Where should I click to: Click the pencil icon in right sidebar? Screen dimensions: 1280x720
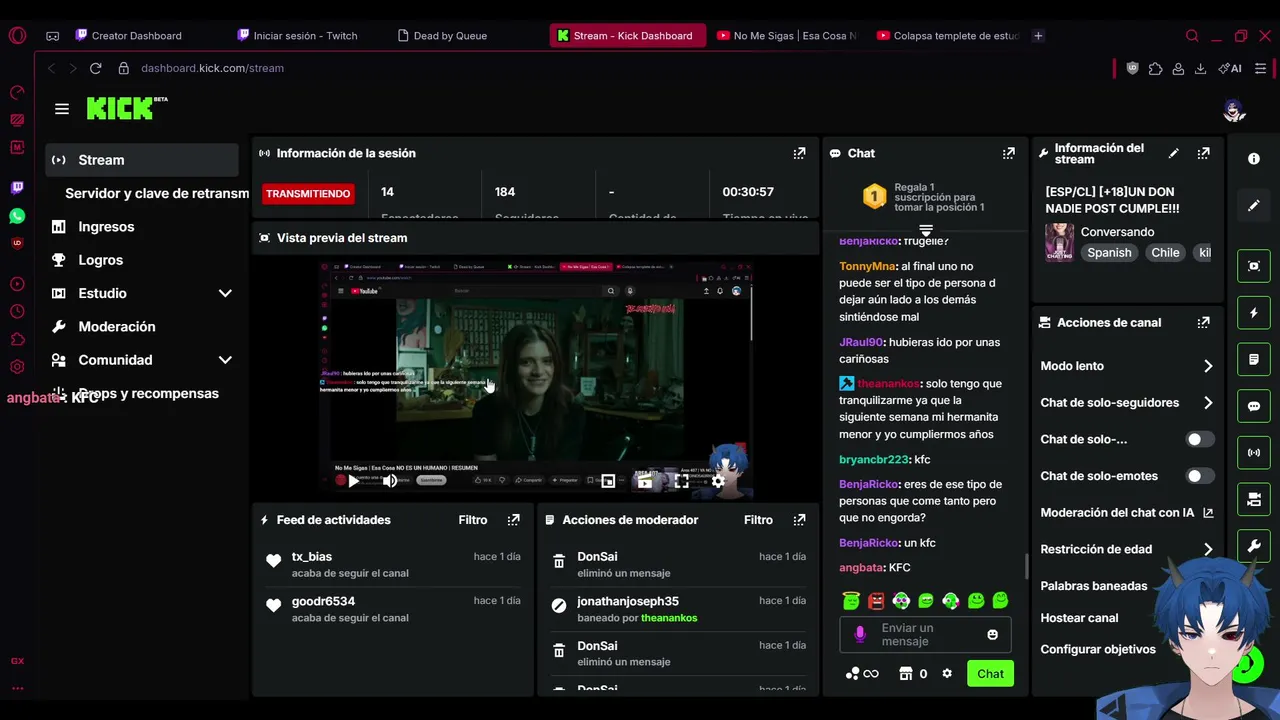click(1254, 205)
